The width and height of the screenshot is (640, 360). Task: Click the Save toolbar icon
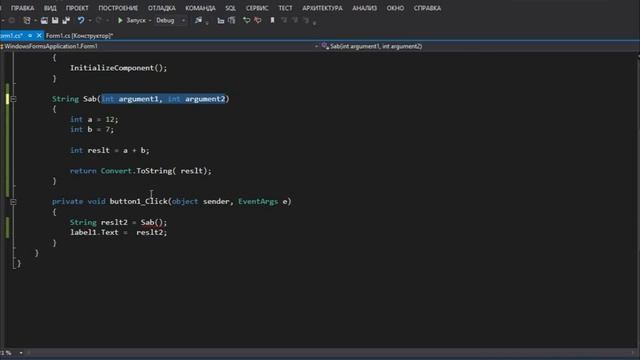55,20
